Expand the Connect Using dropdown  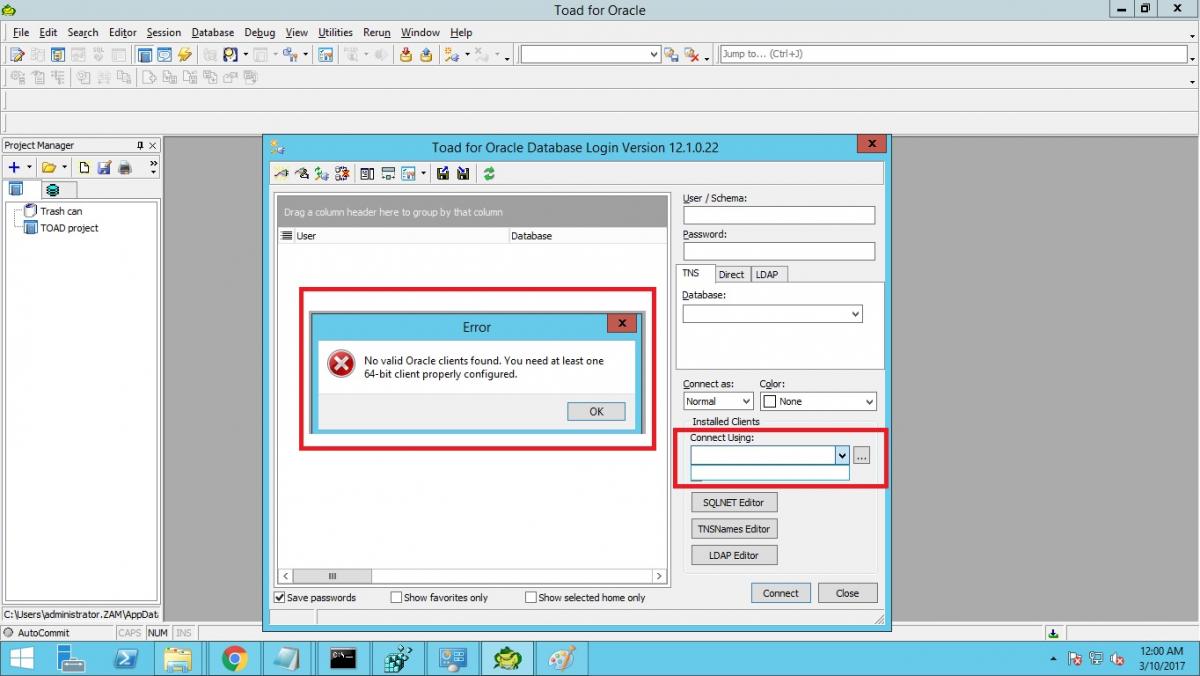pos(841,455)
